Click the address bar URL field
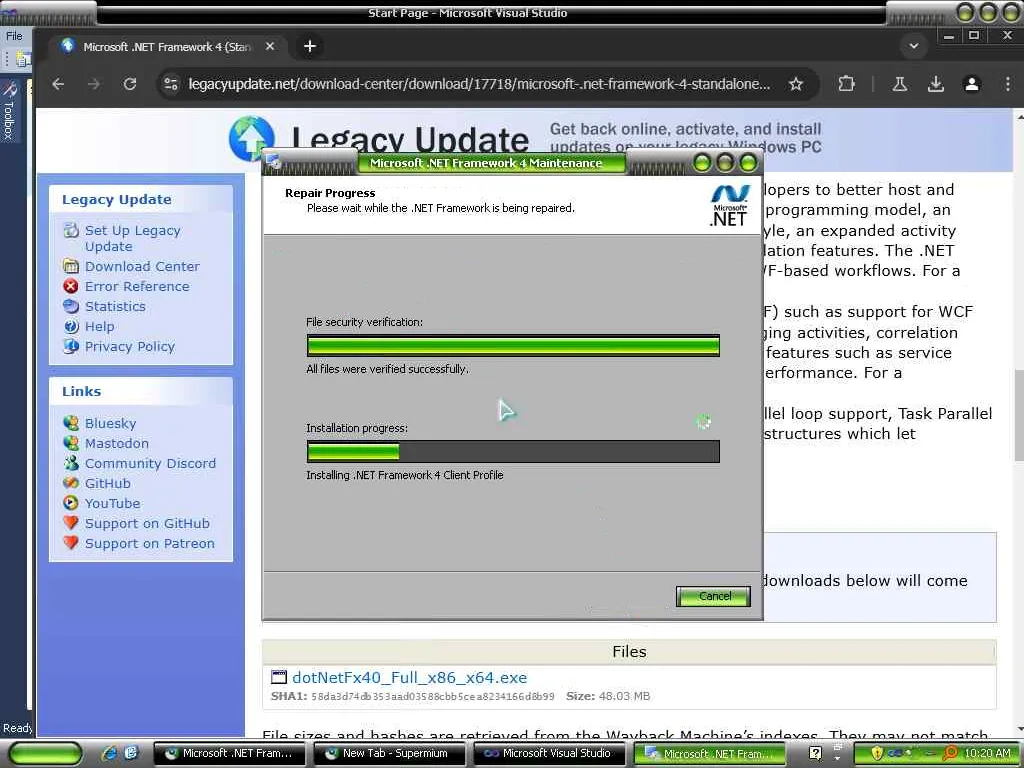Image resolution: width=1024 pixels, height=768 pixels. (479, 84)
